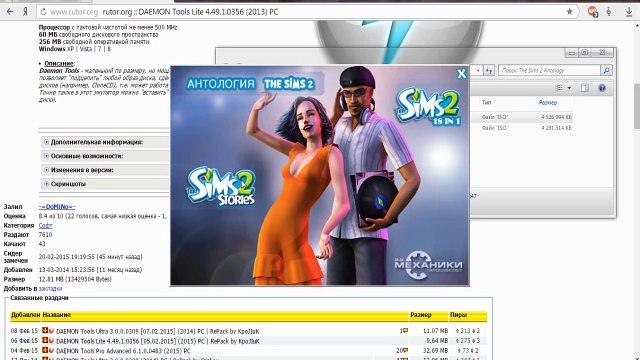
Task: Focus the browser address bar
Action: click(x=306, y=12)
